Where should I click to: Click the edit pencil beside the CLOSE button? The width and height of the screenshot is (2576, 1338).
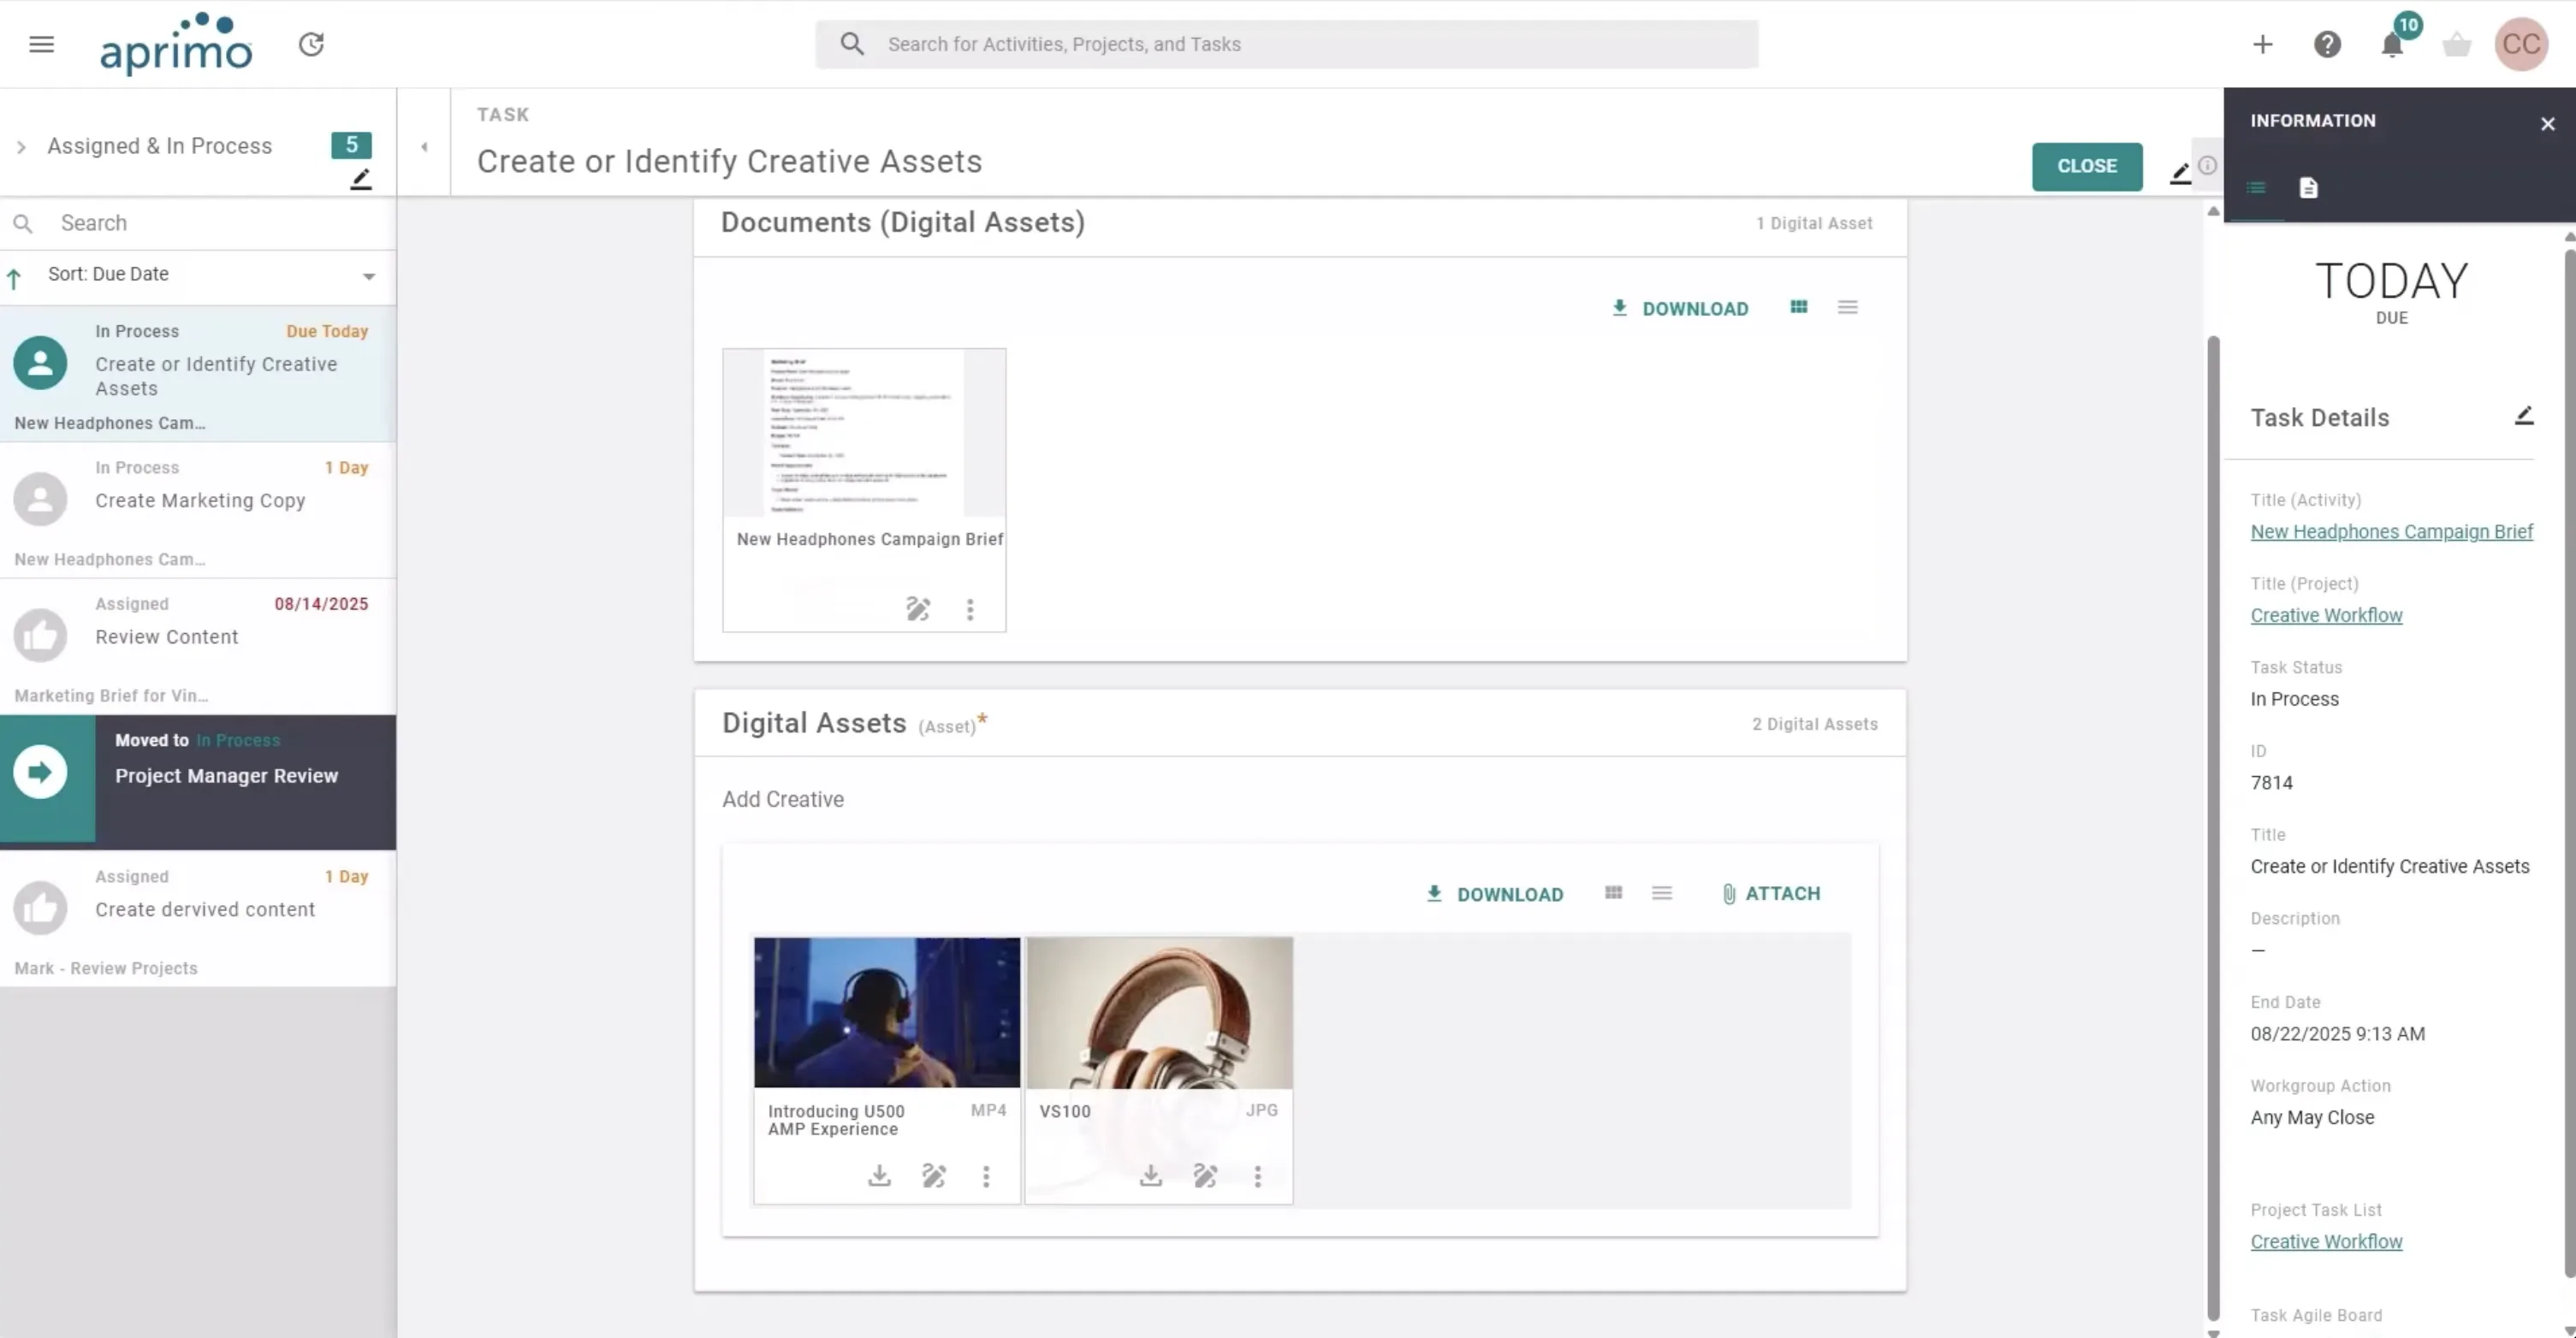(x=2180, y=173)
